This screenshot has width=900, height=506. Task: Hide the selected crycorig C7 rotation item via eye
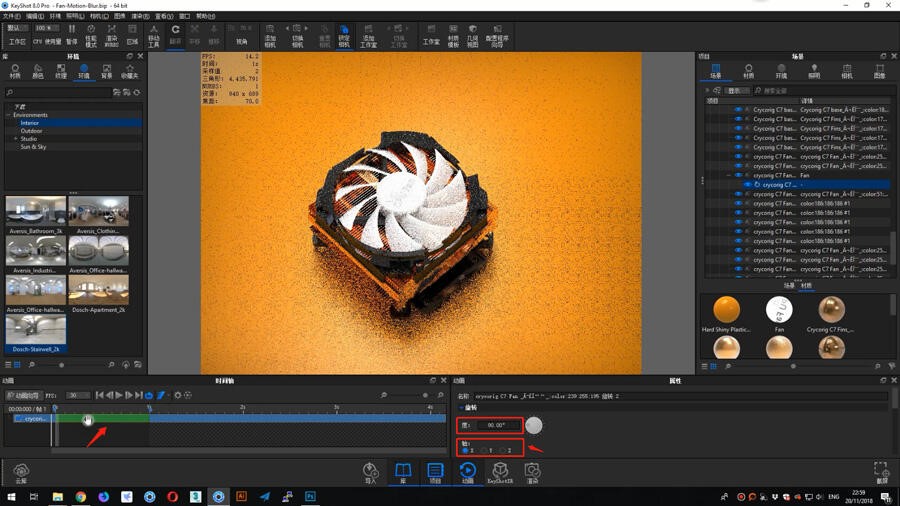(747, 185)
